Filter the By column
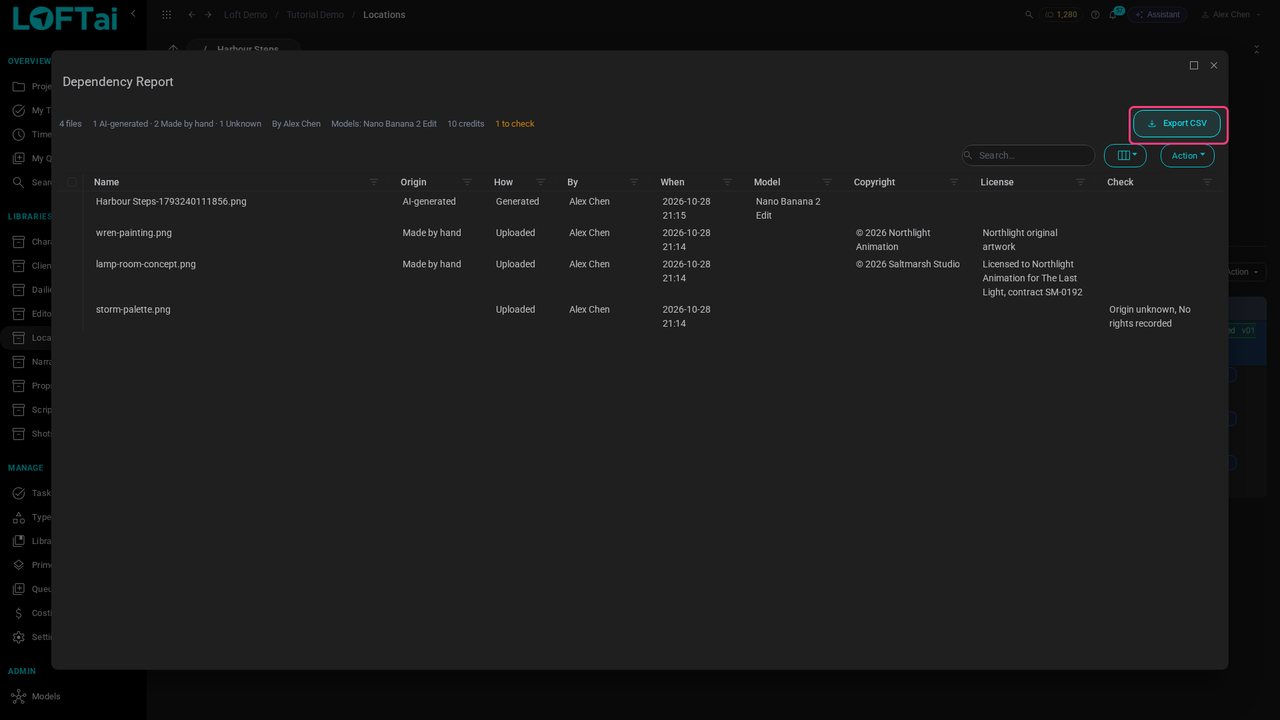This screenshot has height=720, width=1280. click(634, 182)
